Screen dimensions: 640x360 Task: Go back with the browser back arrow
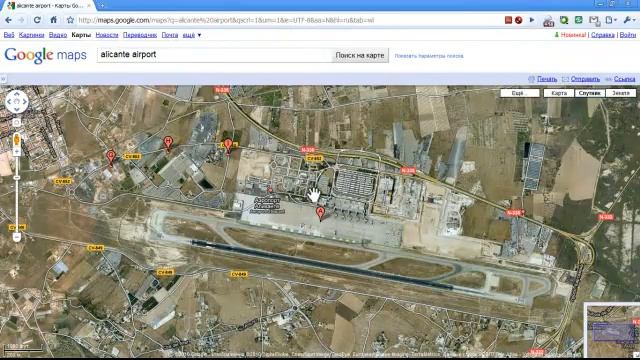click(8, 20)
